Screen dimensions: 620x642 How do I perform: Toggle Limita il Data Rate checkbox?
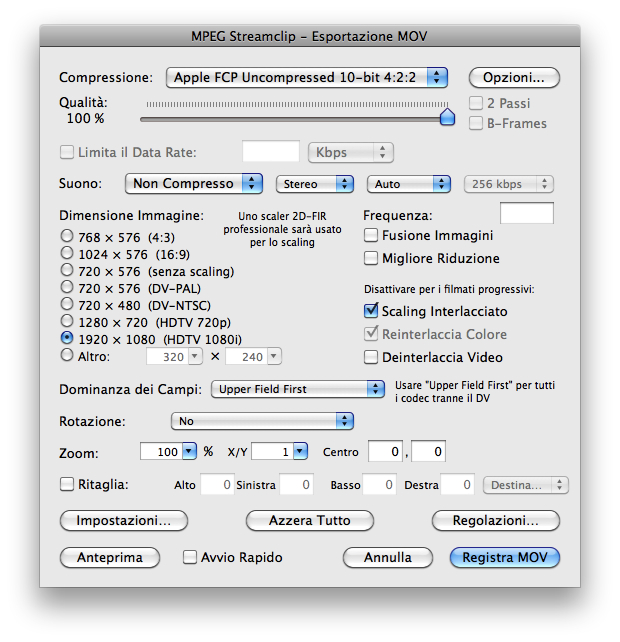tap(67, 152)
